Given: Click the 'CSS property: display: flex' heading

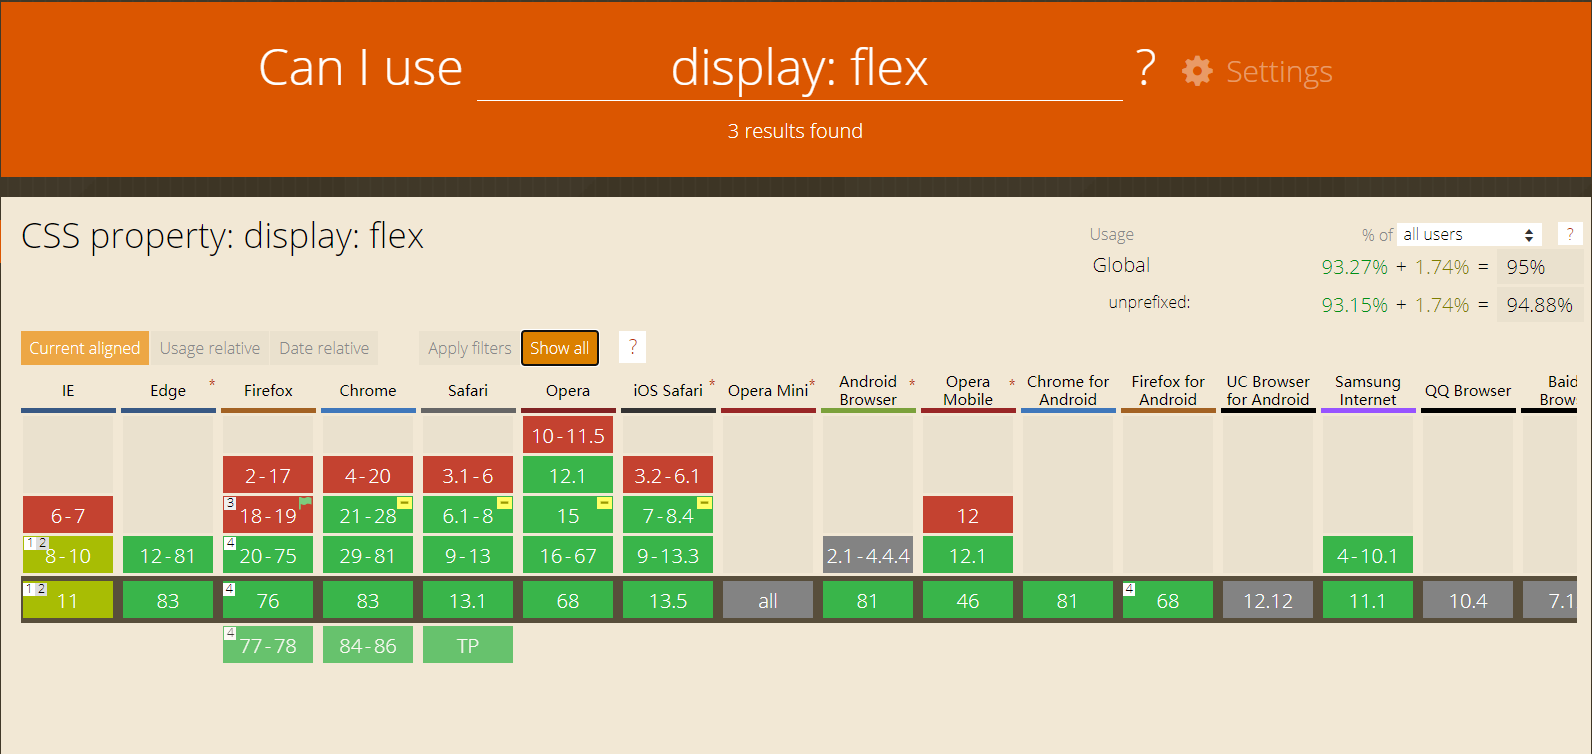Looking at the screenshot, I should pyautogui.click(x=222, y=237).
